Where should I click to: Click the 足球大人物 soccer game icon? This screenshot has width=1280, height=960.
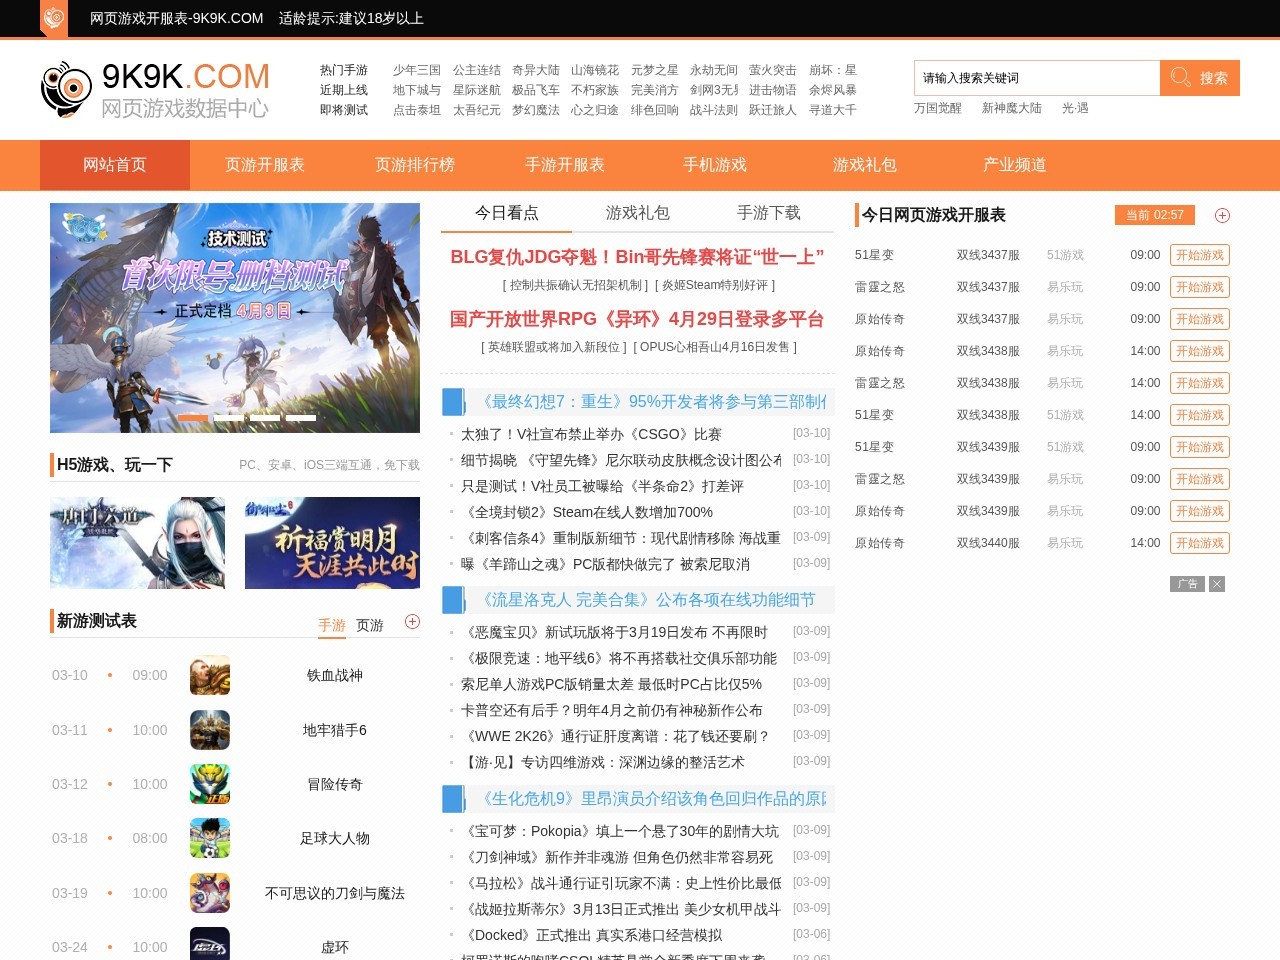[209, 838]
